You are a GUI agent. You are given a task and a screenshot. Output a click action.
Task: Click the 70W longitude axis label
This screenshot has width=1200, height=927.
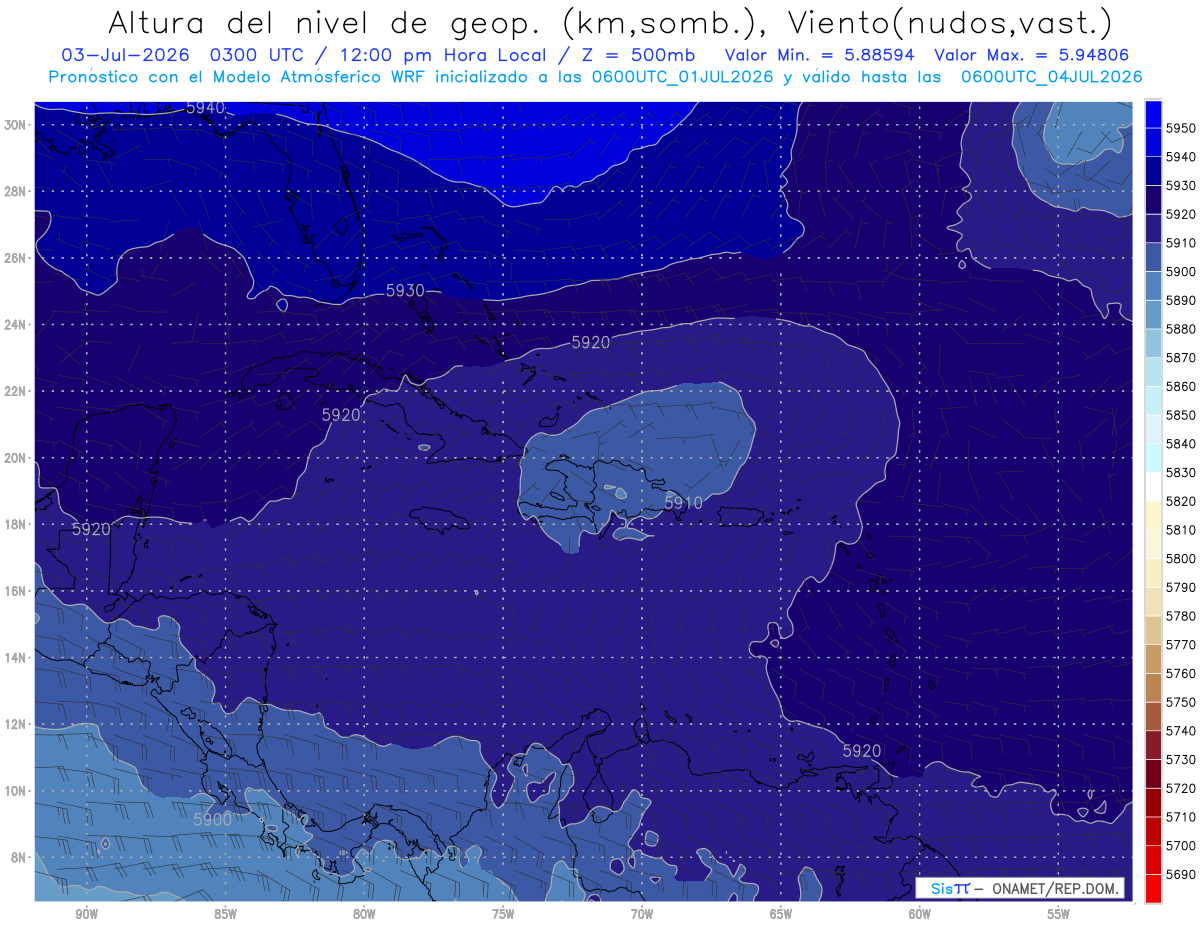tap(642, 914)
